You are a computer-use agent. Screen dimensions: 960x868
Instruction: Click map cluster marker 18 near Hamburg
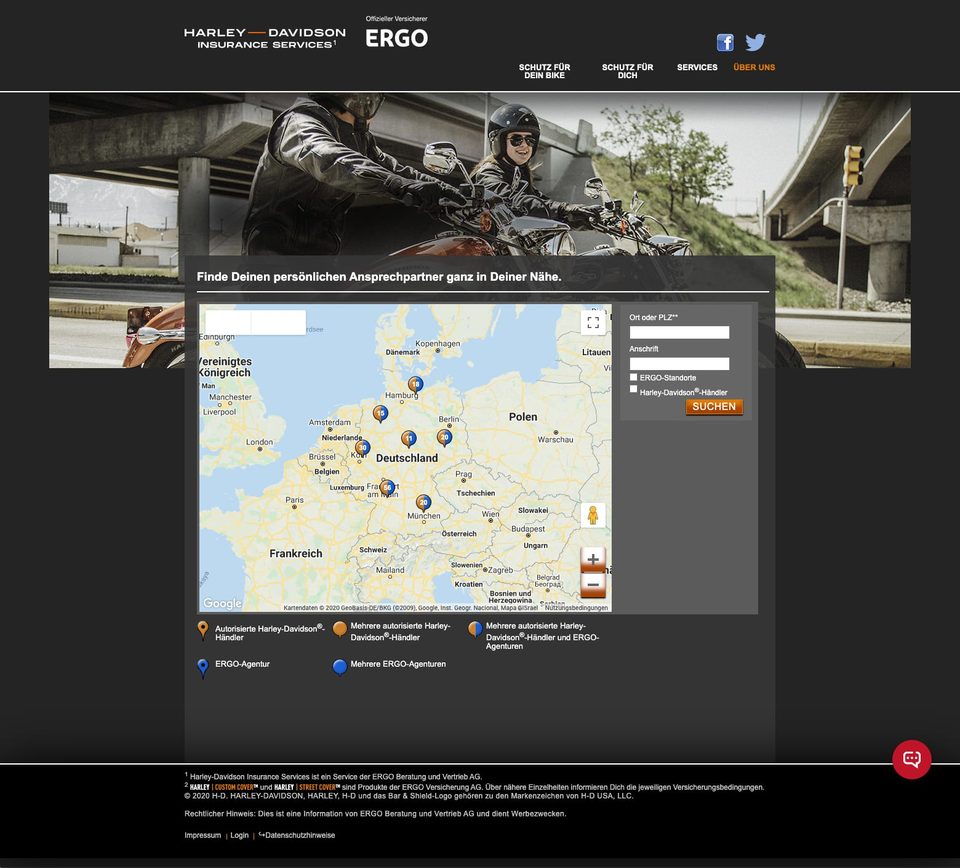[x=416, y=385]
